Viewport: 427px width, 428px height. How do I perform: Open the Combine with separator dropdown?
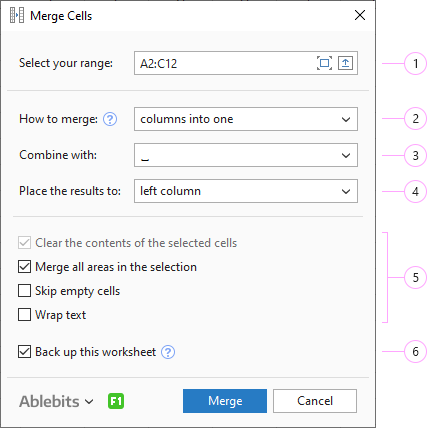[x=246, y=155]
